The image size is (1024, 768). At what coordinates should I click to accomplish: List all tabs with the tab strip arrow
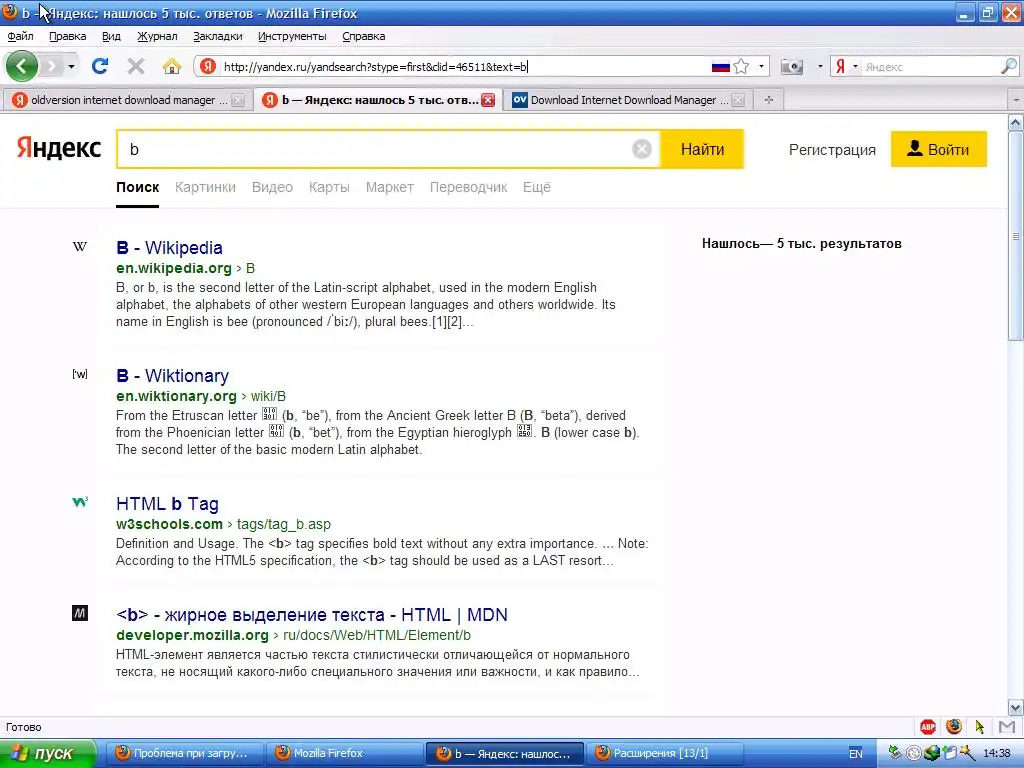click(x=1016, y=100)
